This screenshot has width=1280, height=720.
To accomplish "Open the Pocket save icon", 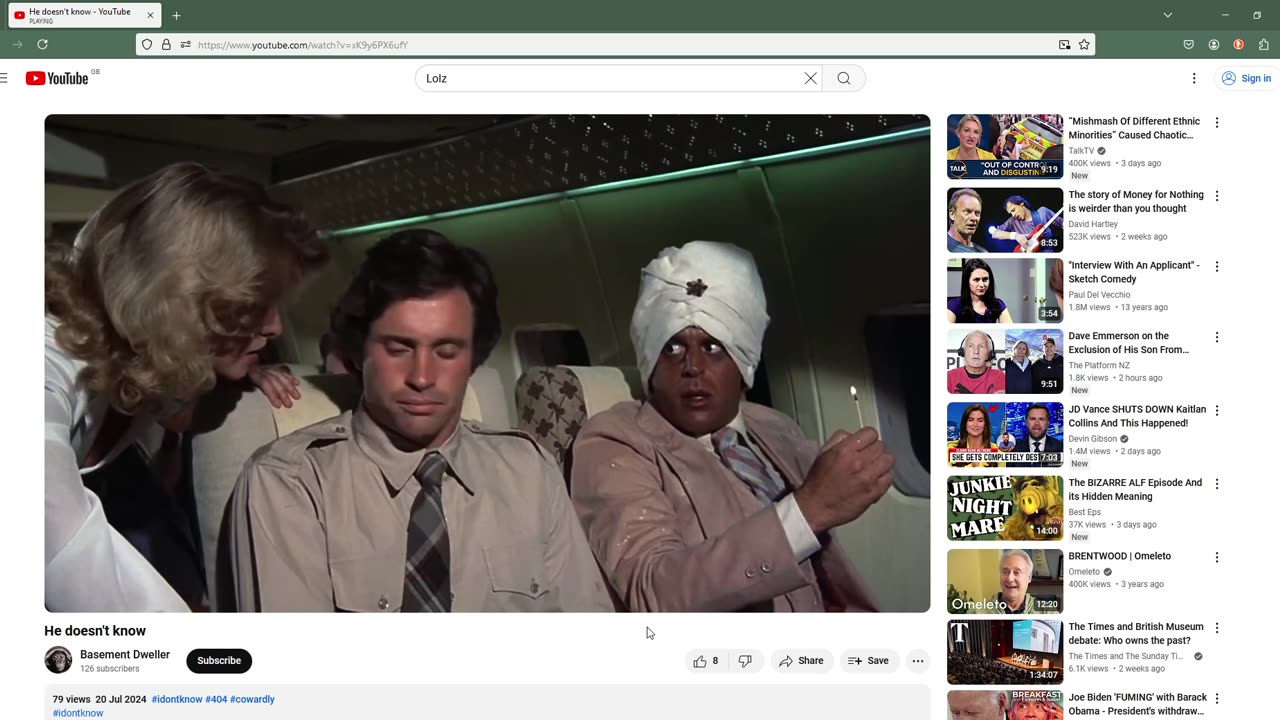I will (x=1188, y=44).
